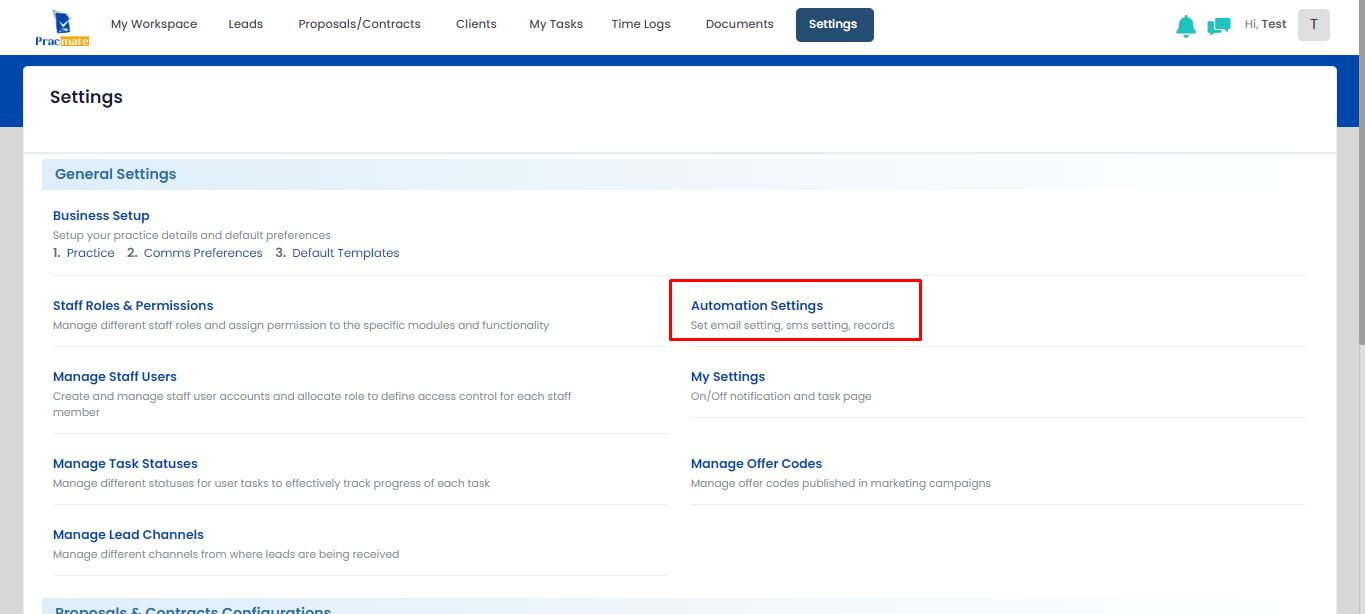Open Time Logs page
This screenshot has width=1365, height=614.
(x=641, y=24)
